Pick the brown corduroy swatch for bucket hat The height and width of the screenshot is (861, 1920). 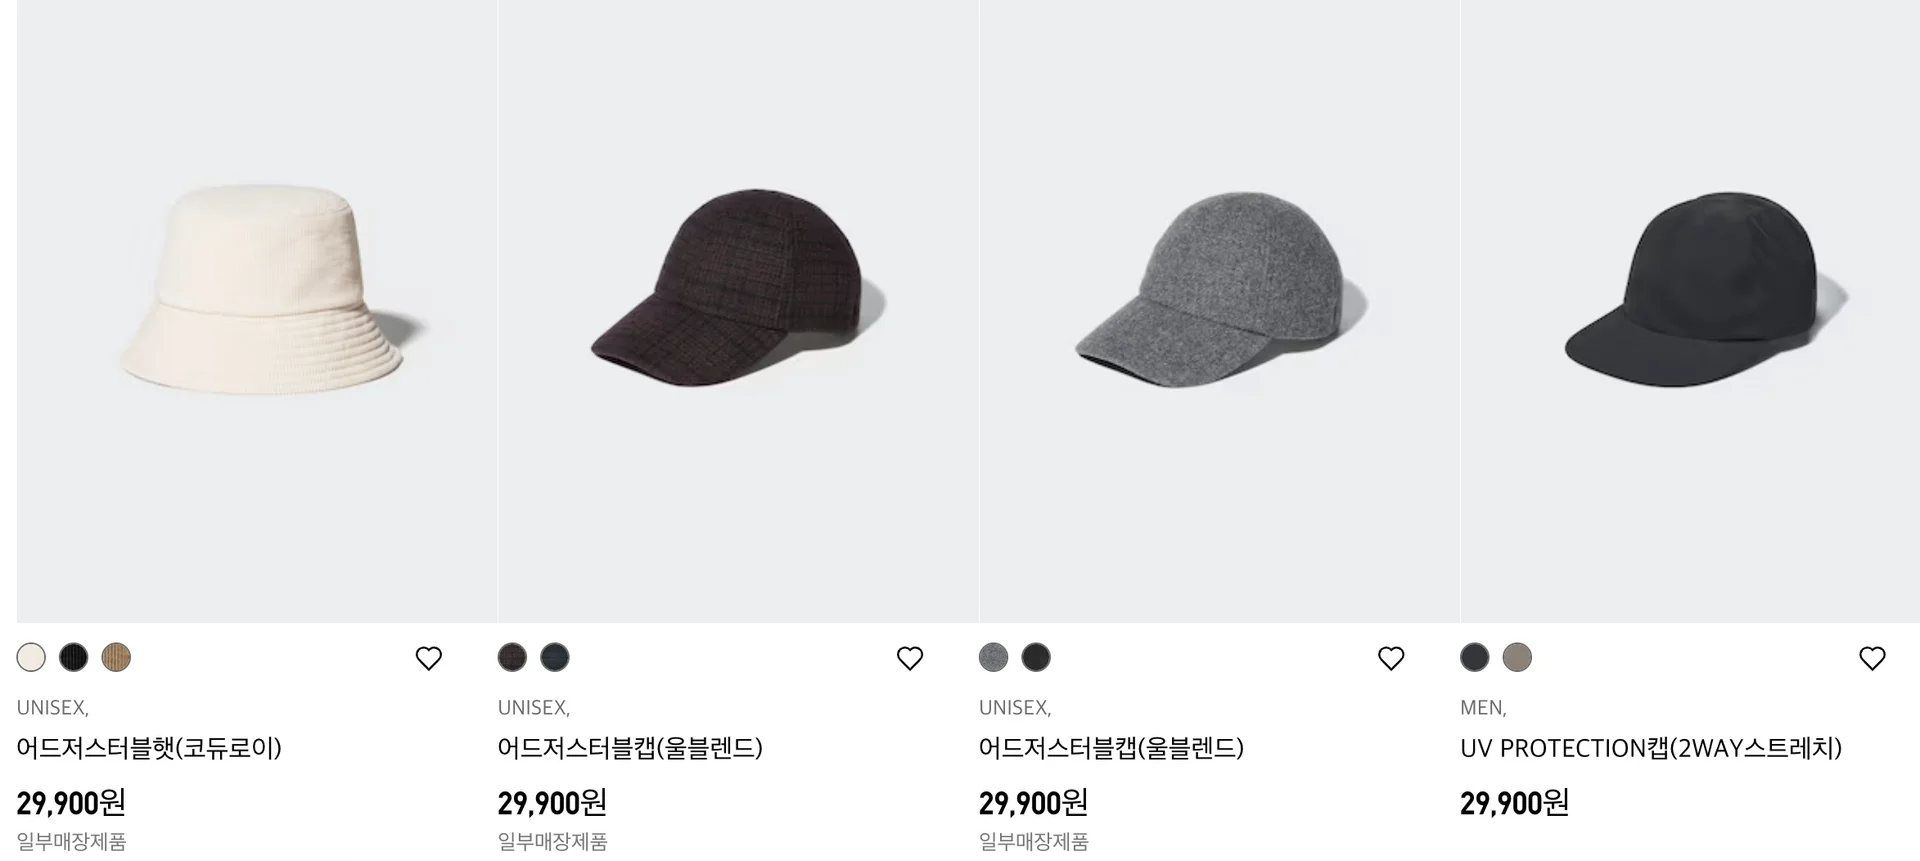(116, 657)
